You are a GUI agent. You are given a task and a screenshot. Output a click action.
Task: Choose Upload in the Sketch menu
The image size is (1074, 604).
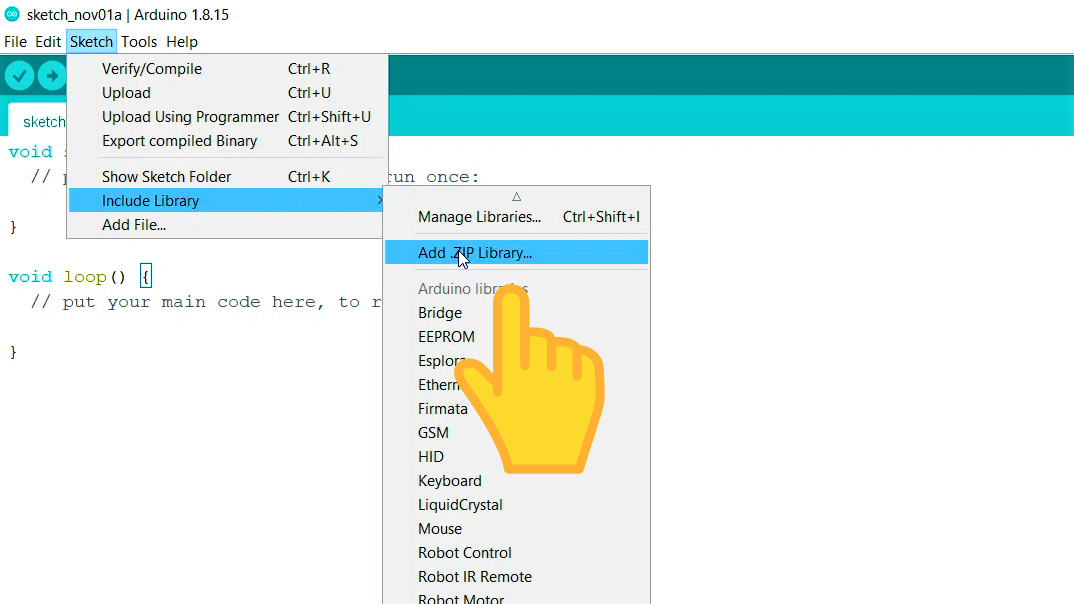pos(227,92)
